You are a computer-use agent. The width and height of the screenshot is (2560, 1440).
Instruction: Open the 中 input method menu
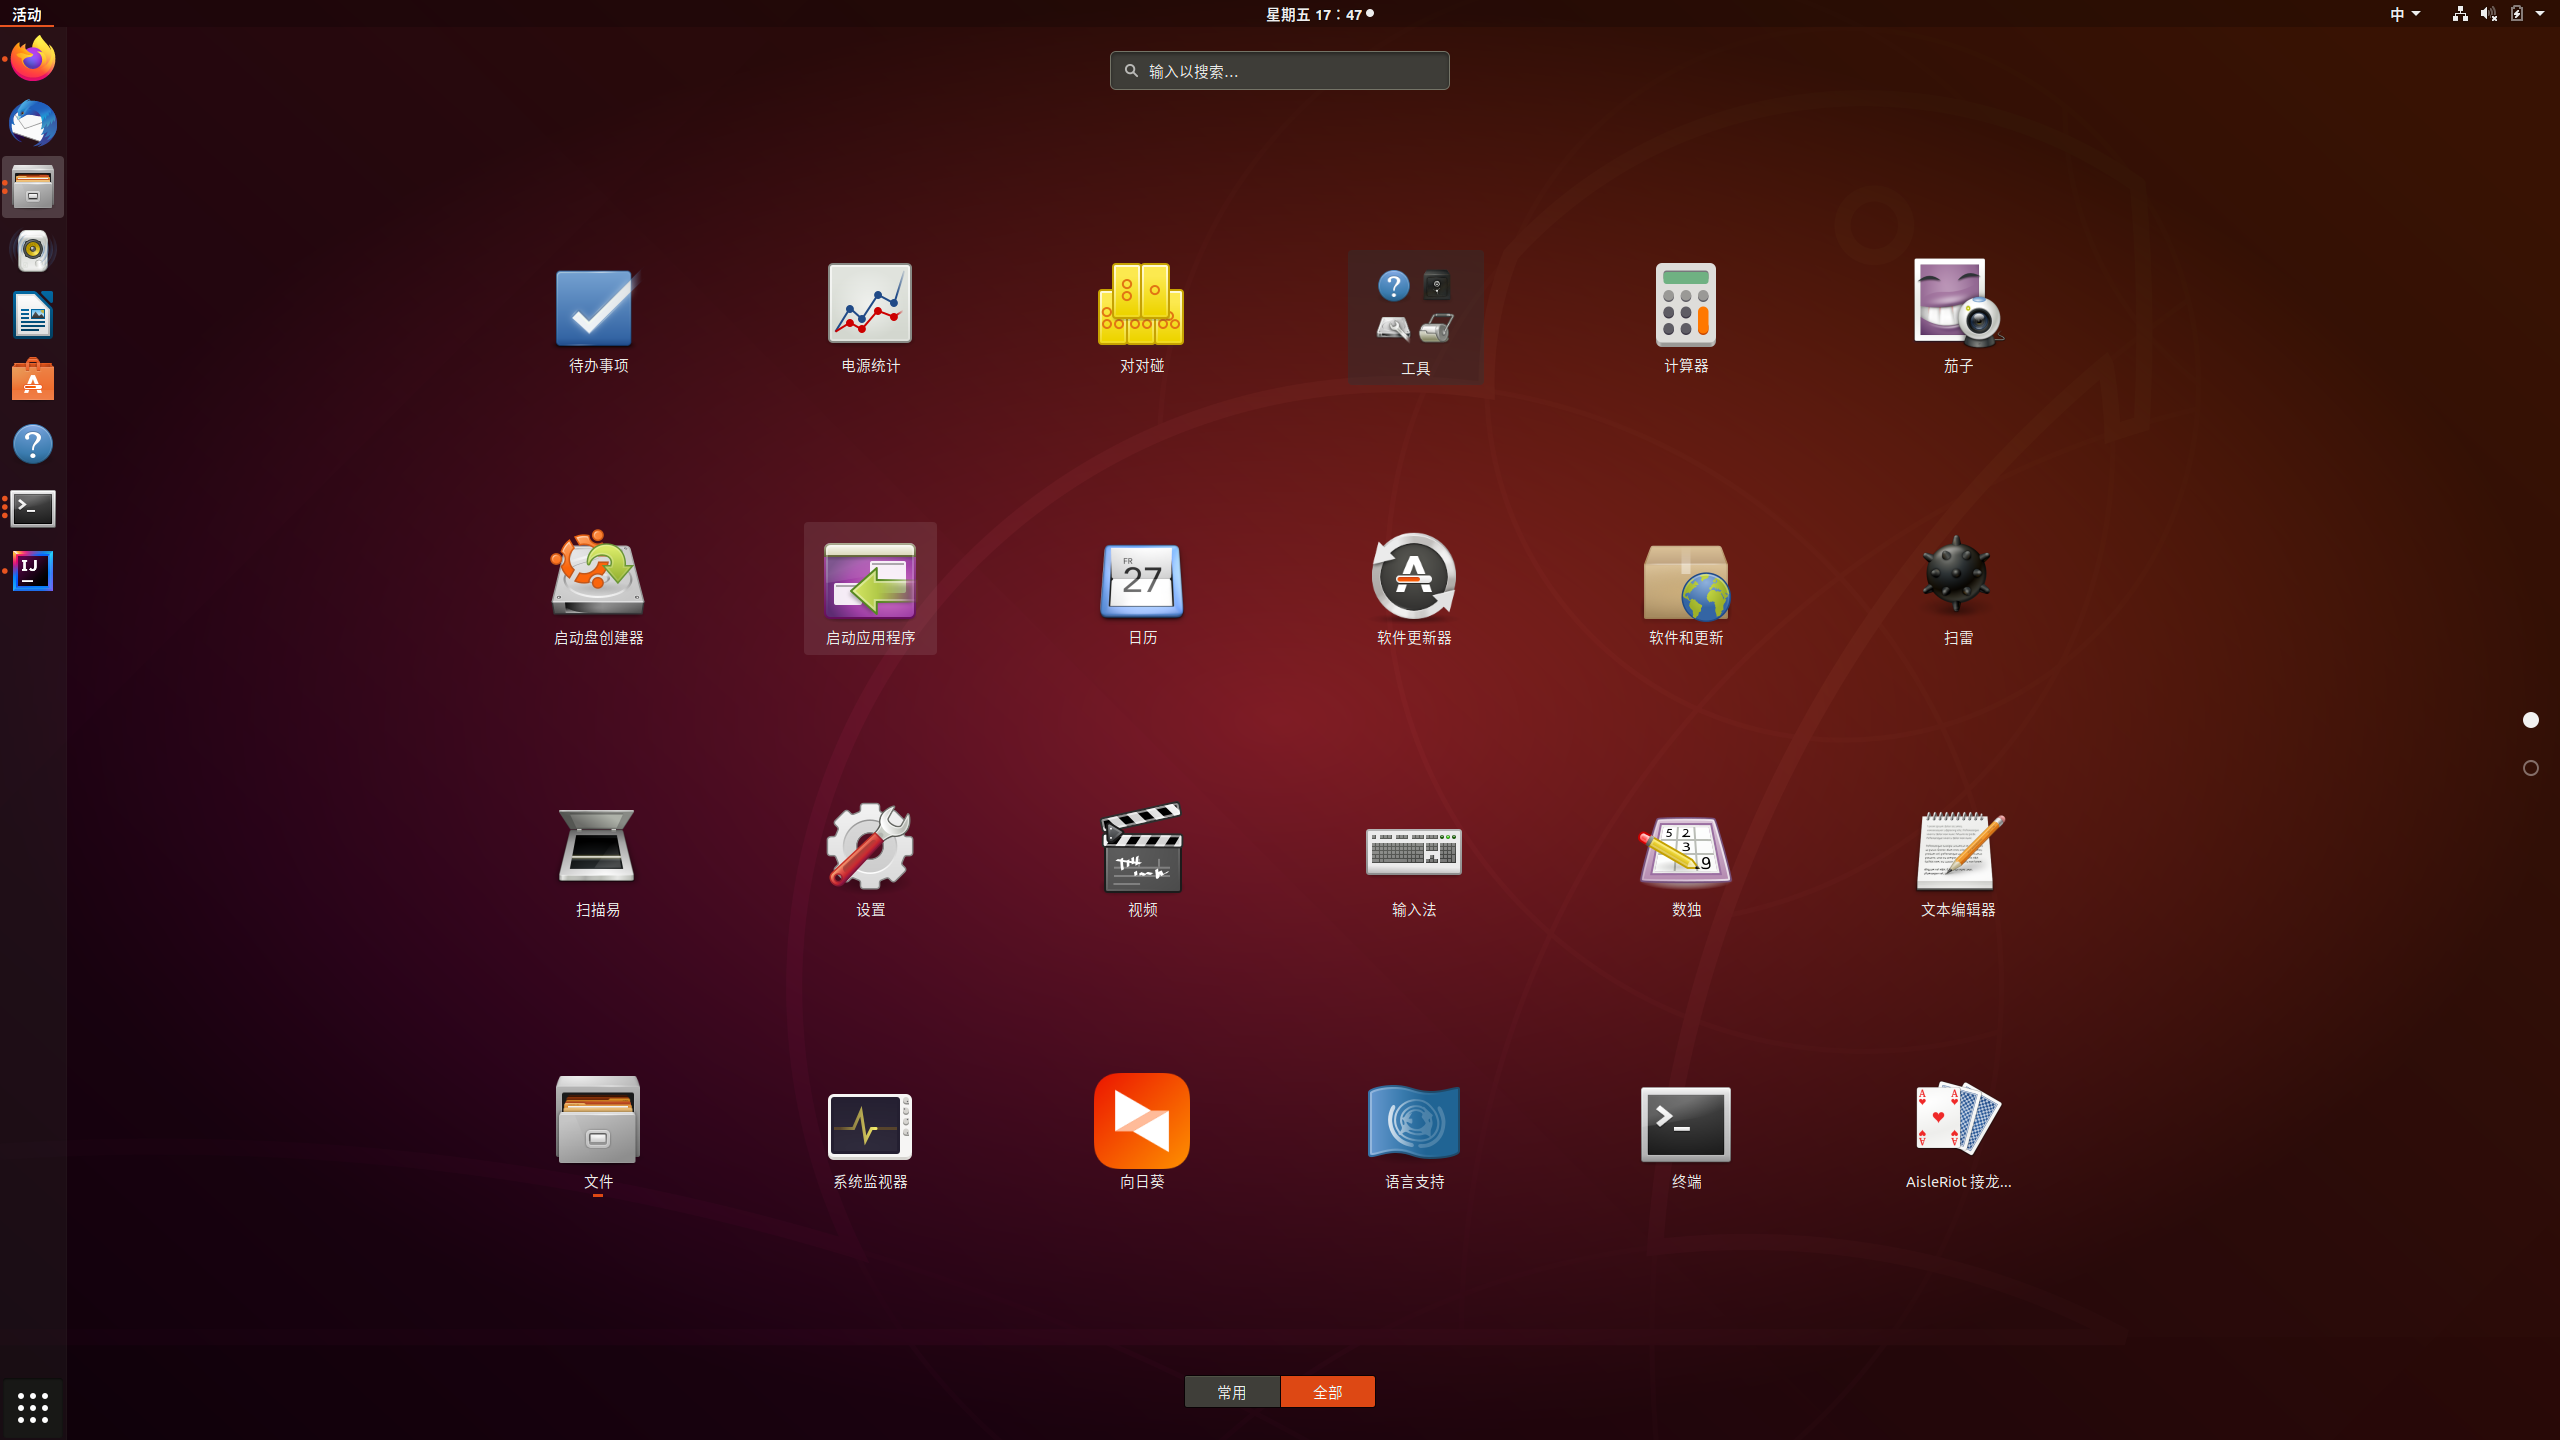click(x=2404, y=14)
